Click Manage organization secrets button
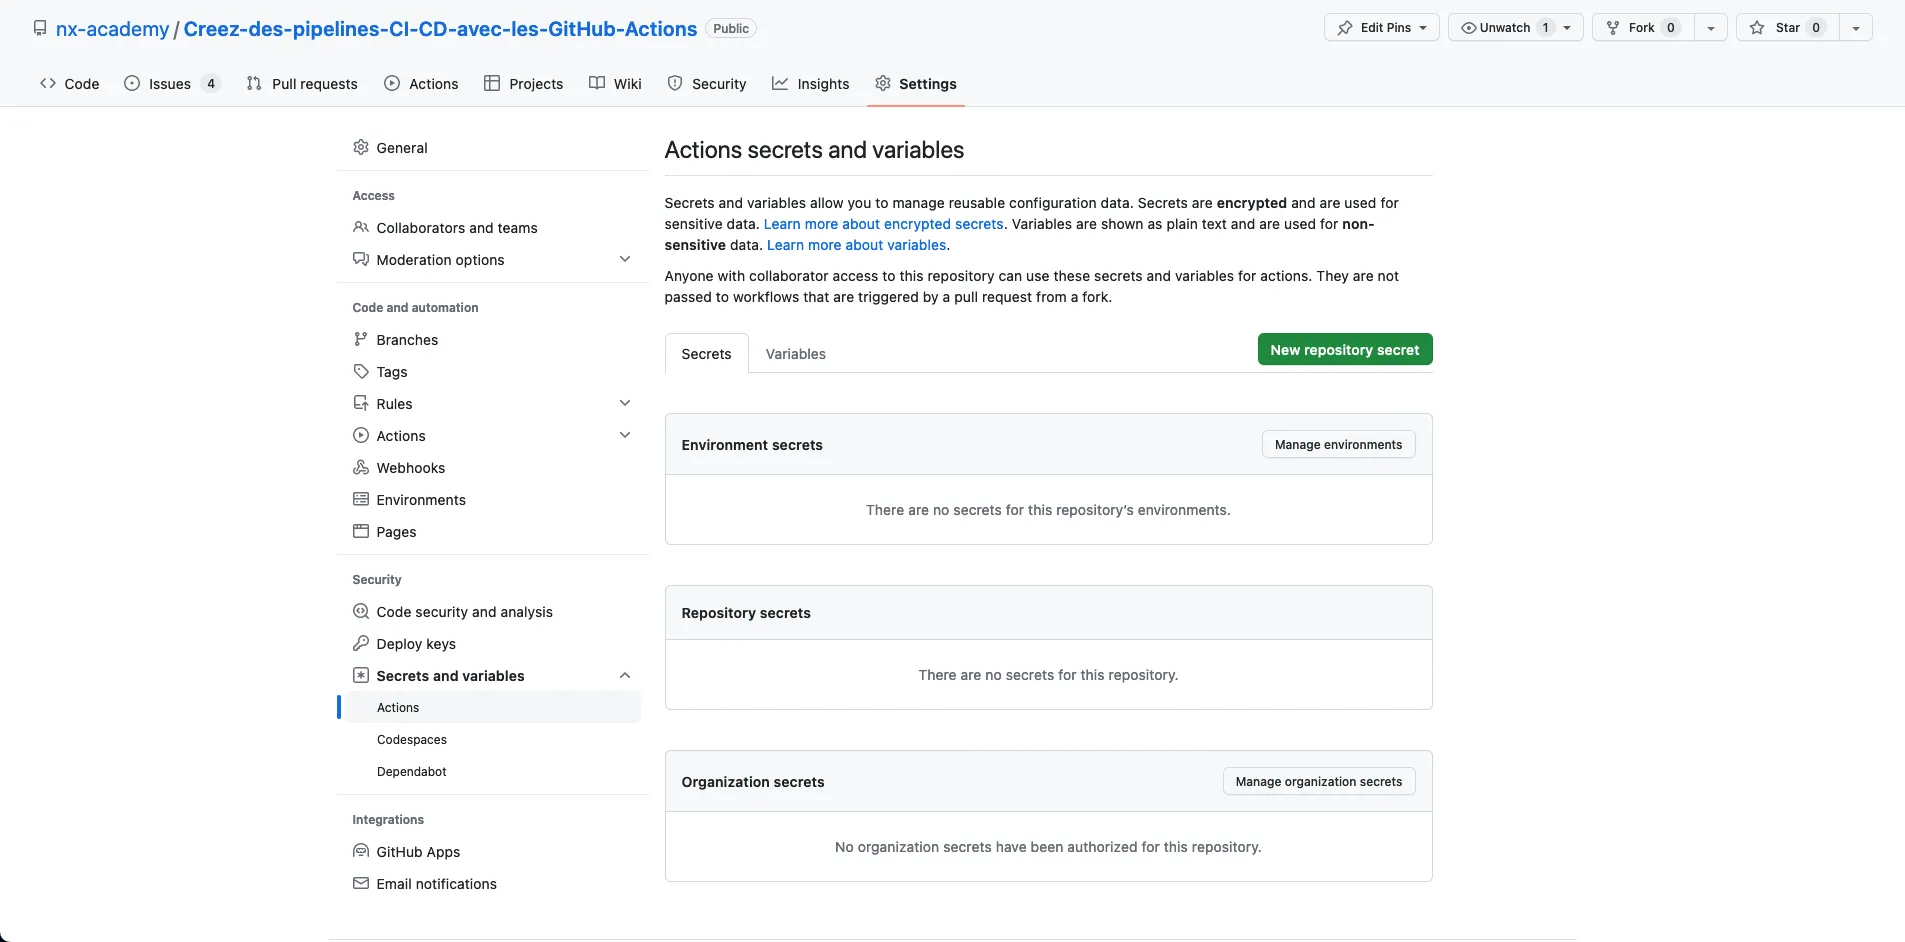Image resolution: width=1905 pixels, height=942 pixels. tap(1318, 782)
